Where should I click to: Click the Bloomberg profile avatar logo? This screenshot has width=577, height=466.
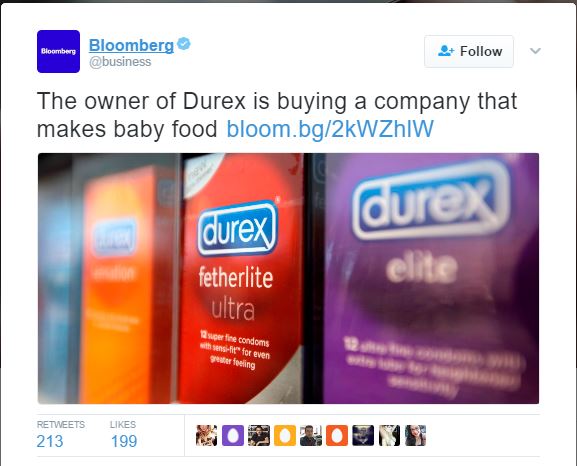coord(58,51)
